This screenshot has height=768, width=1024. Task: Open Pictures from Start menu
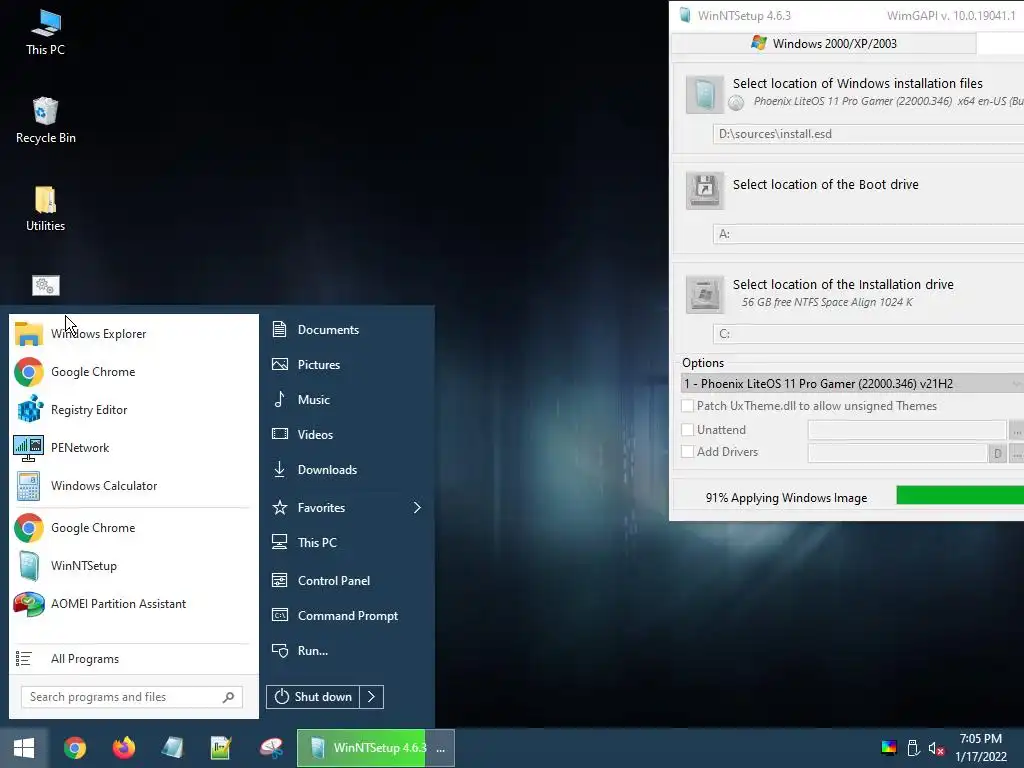pyautogui.click(x=346, y=364)
